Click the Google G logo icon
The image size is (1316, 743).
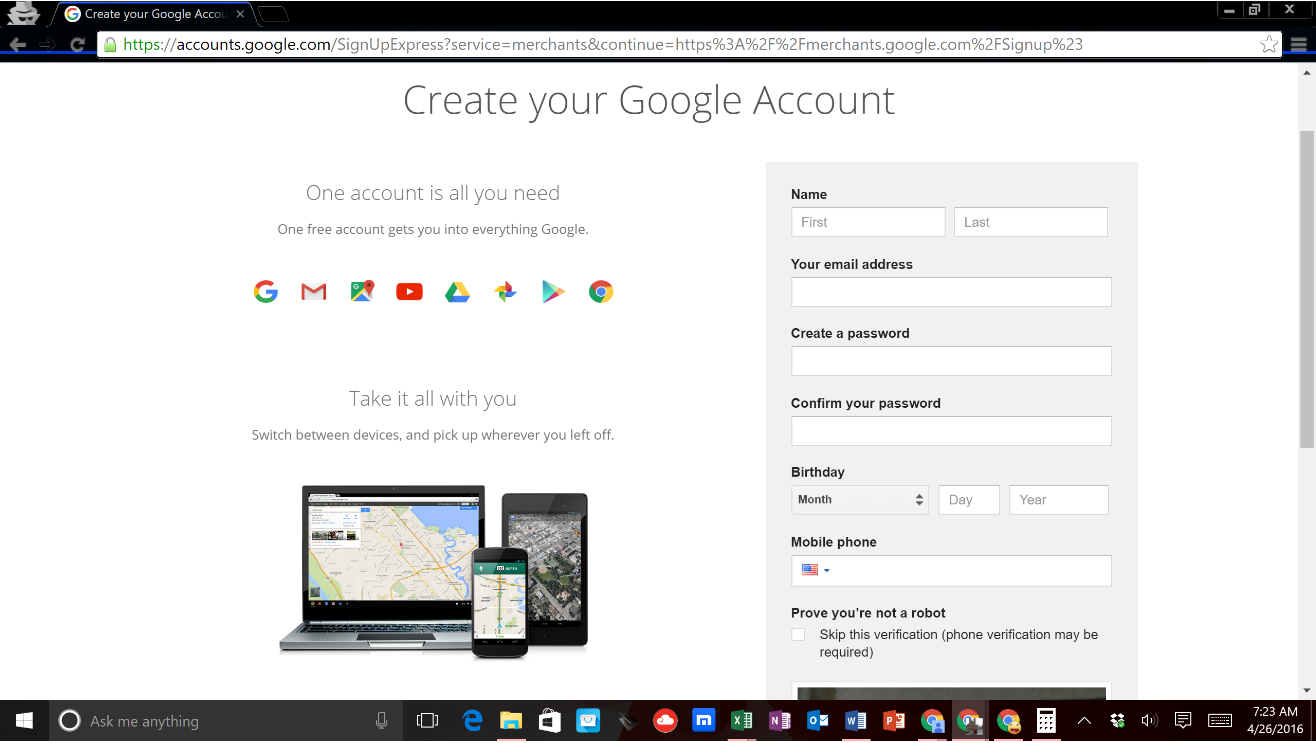click(x=265, y=292)
